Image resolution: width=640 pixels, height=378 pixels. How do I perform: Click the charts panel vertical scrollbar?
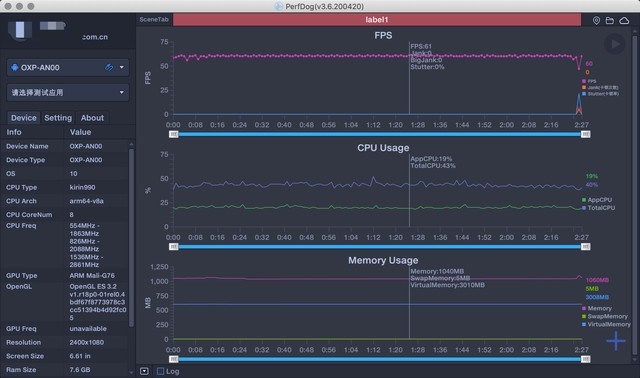634,194
